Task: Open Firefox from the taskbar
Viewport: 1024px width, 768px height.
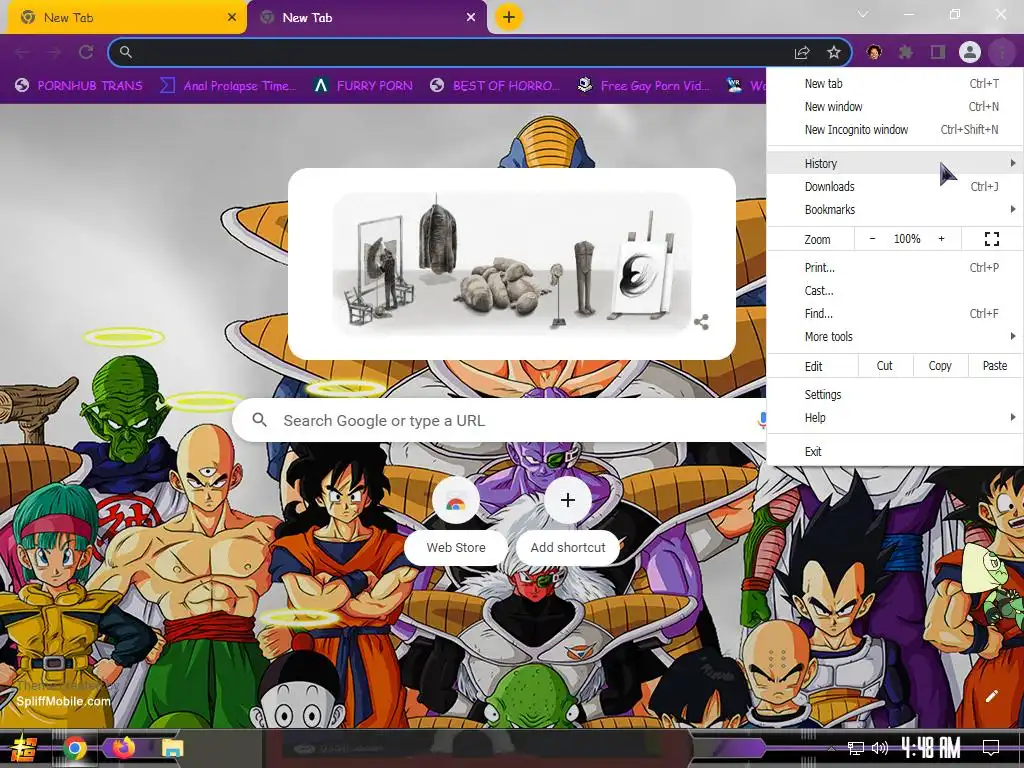Action: point(123,748)
